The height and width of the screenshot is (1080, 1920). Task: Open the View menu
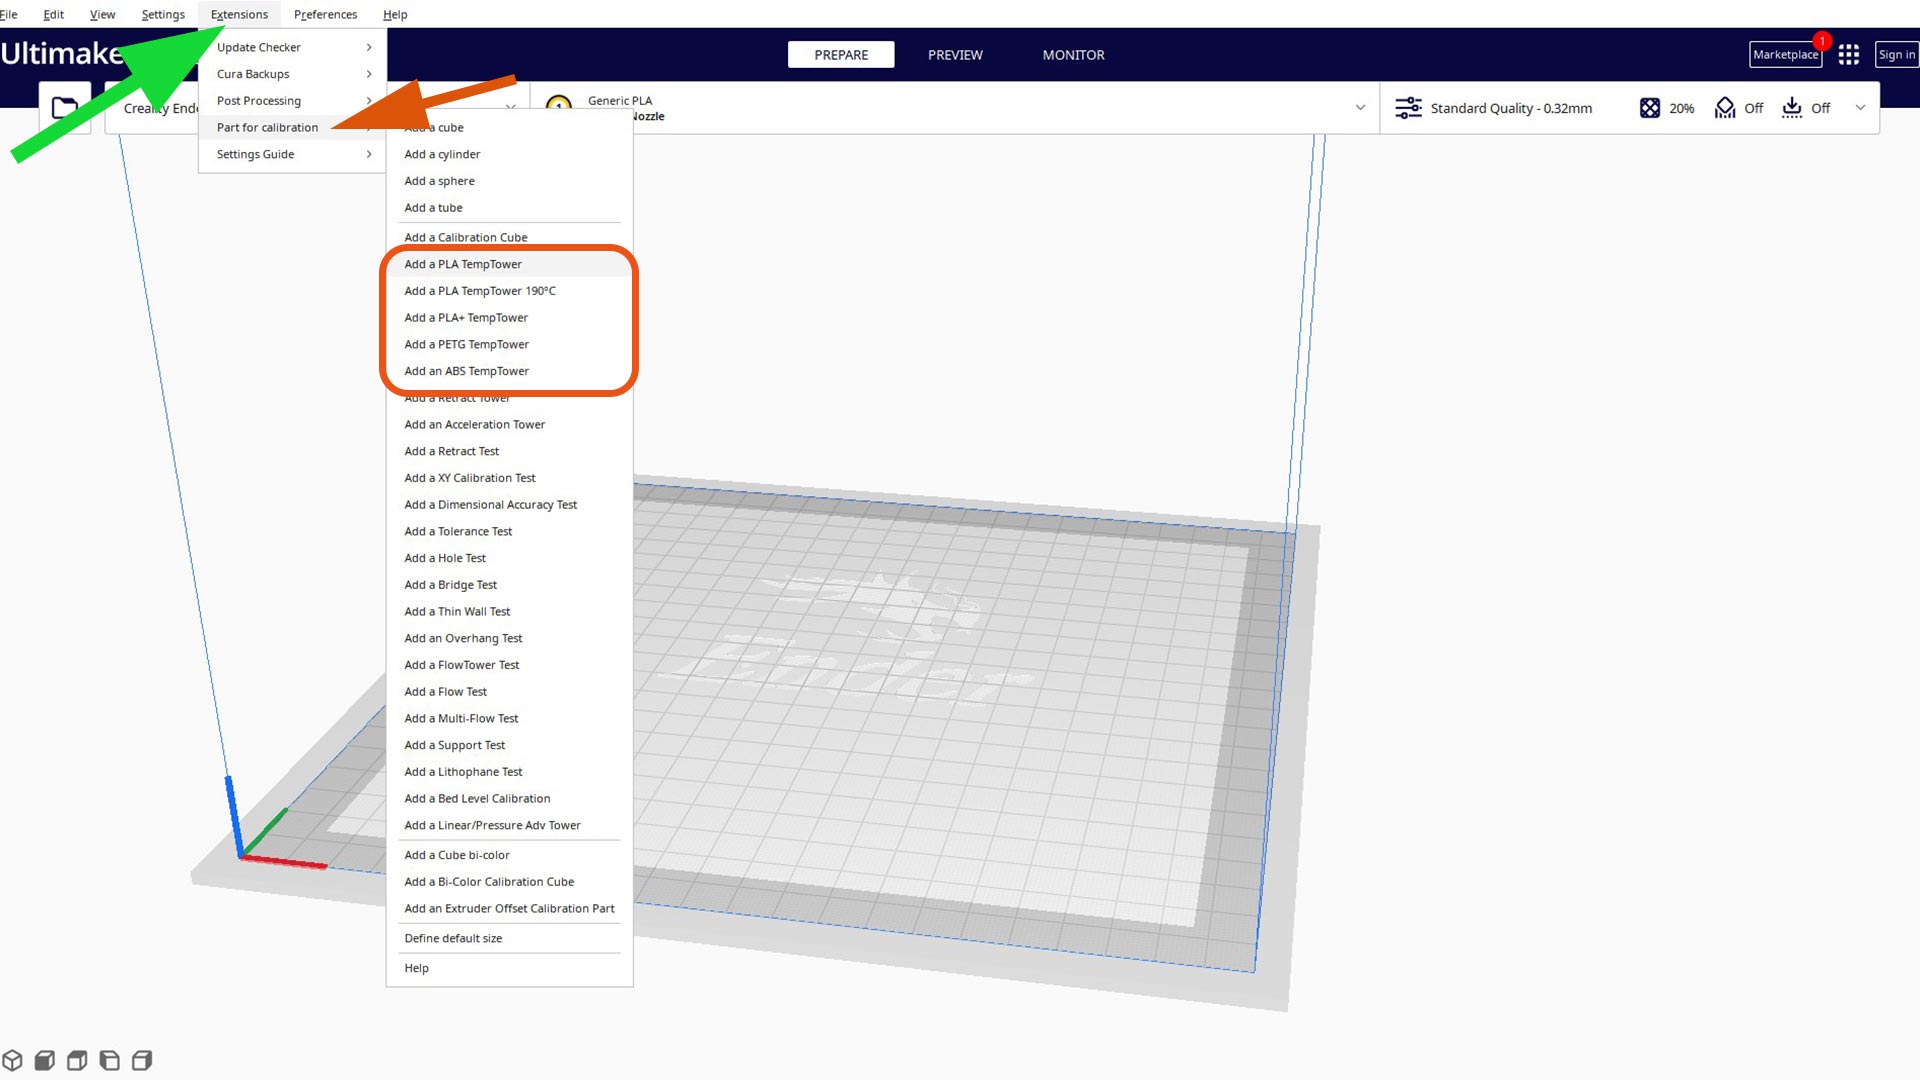102,14
